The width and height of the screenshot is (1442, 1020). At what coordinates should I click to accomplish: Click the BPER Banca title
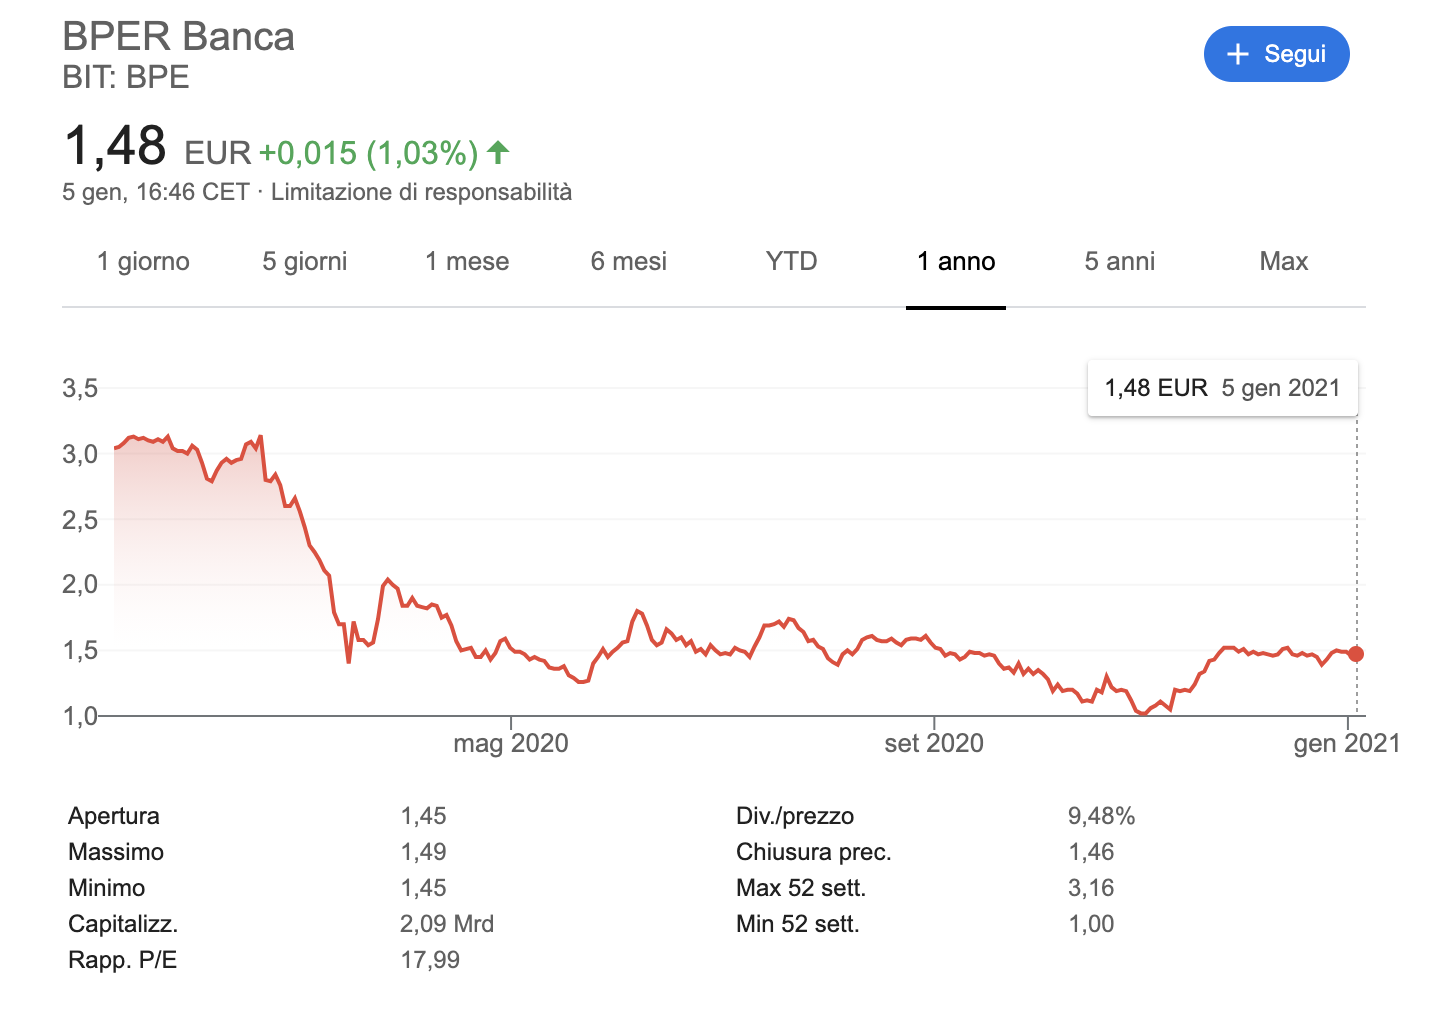tap(179, 37)
